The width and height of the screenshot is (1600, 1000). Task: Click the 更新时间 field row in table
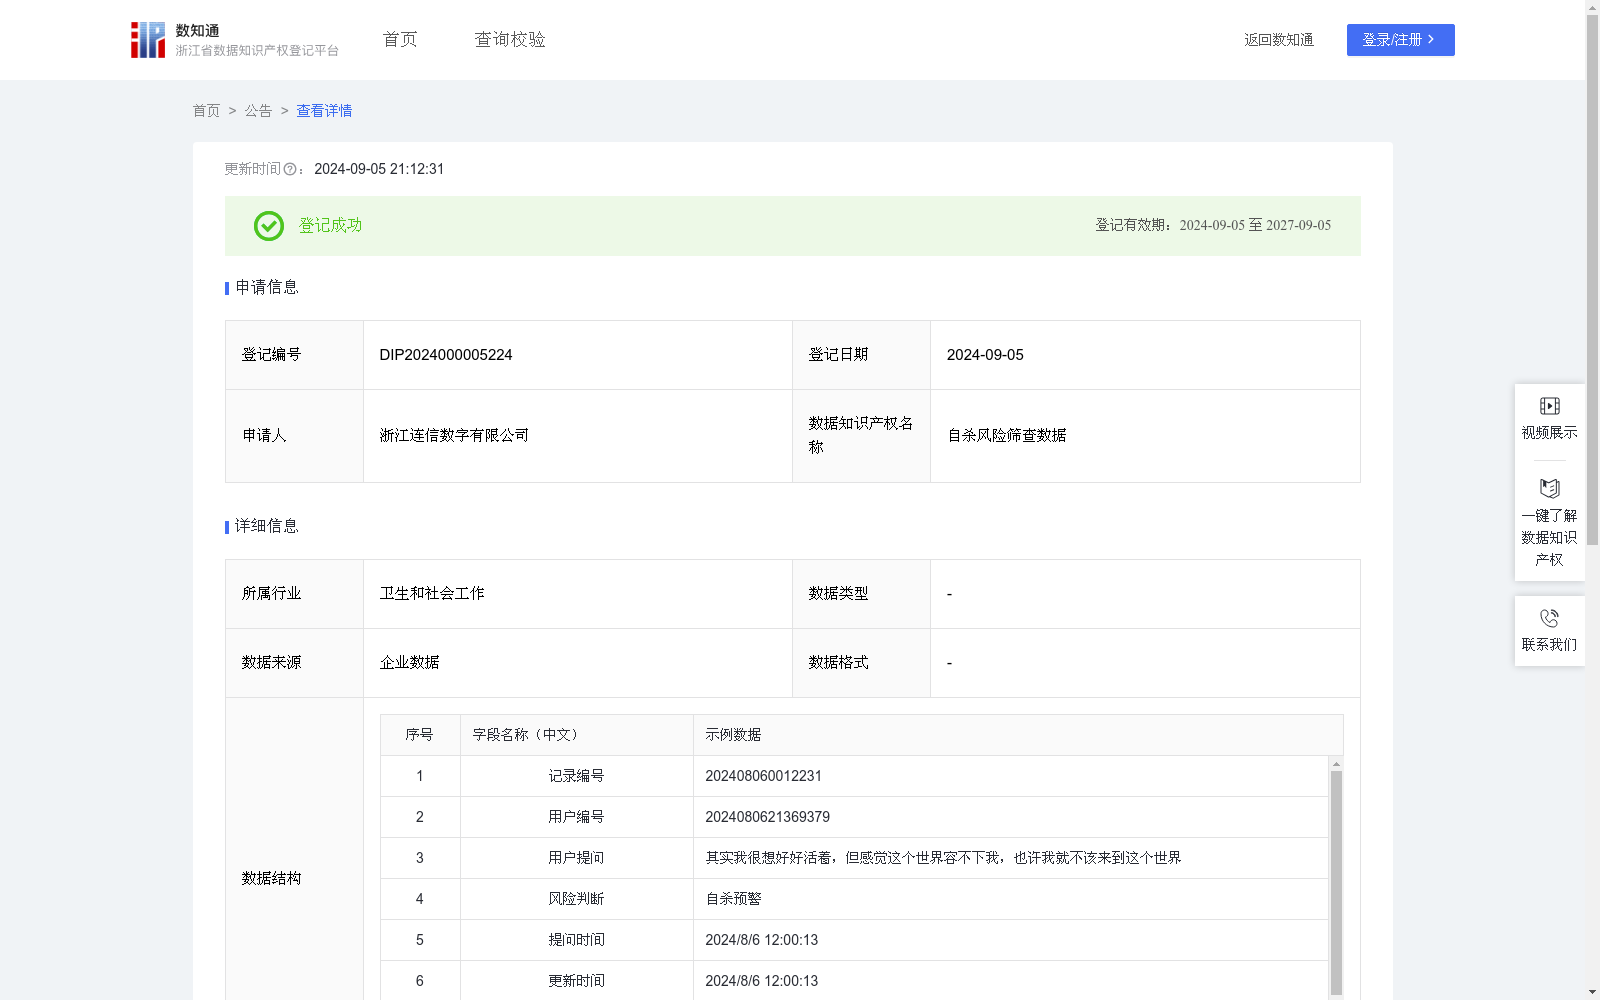854,981
